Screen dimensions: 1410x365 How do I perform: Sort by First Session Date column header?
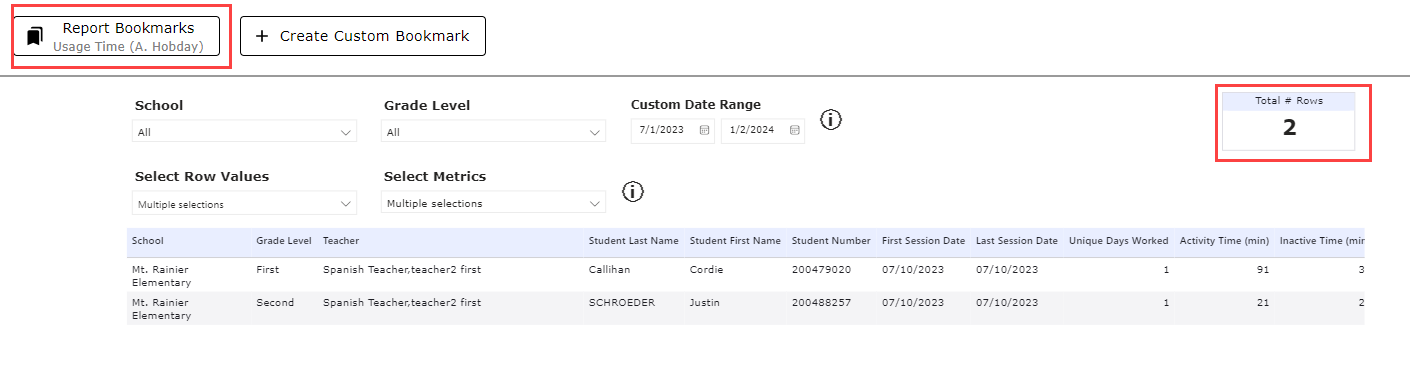click(923, 241)
